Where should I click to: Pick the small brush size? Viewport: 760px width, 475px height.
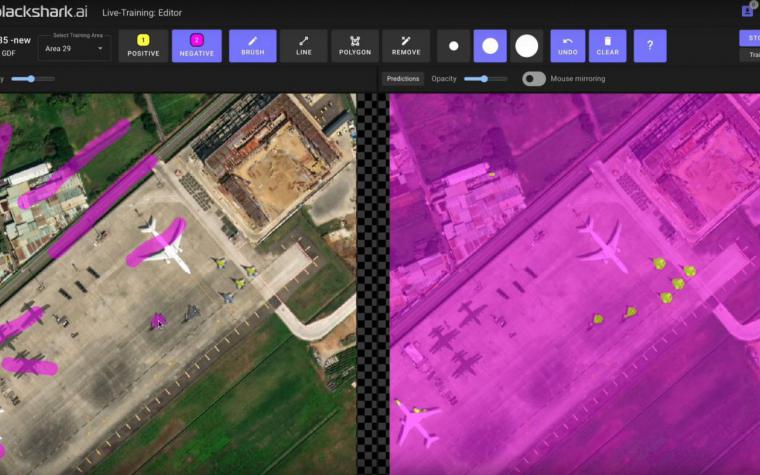[454, 46]
